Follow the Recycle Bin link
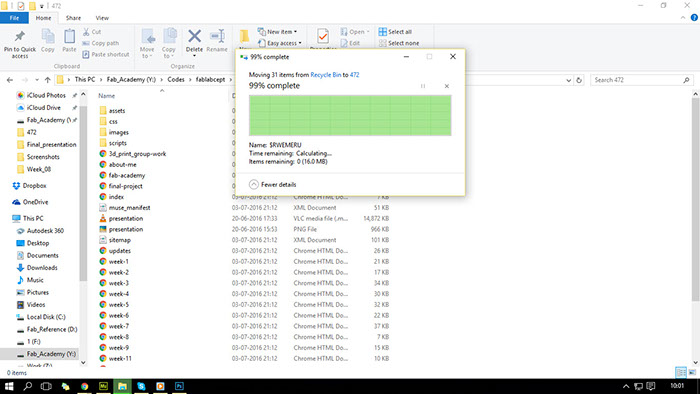Screen dimensions: 700x394 click(325, 75)
